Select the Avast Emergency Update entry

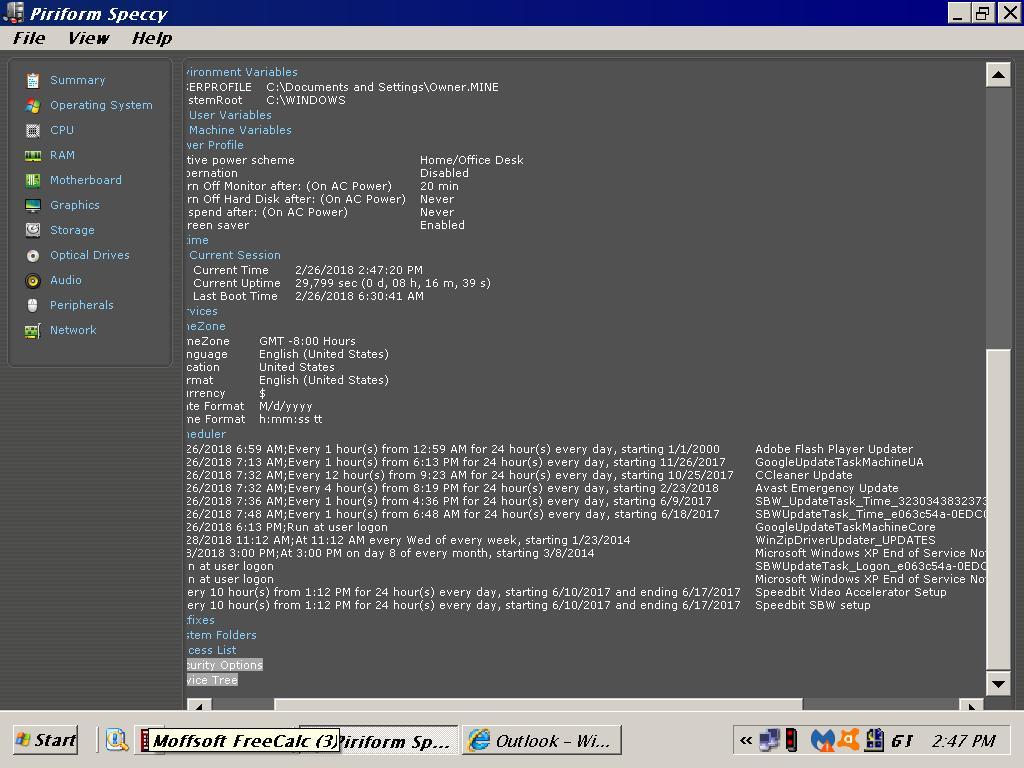click(x=827, y=488)
